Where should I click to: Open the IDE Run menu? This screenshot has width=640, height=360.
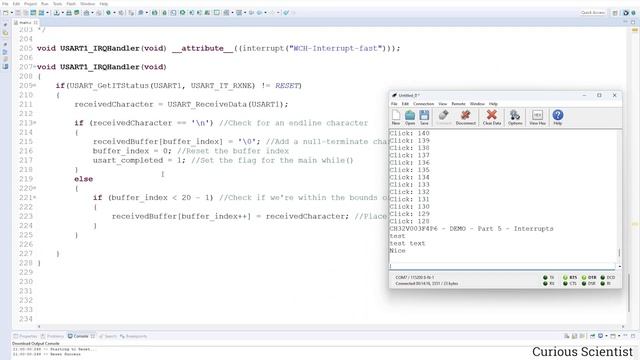point(44,4)
